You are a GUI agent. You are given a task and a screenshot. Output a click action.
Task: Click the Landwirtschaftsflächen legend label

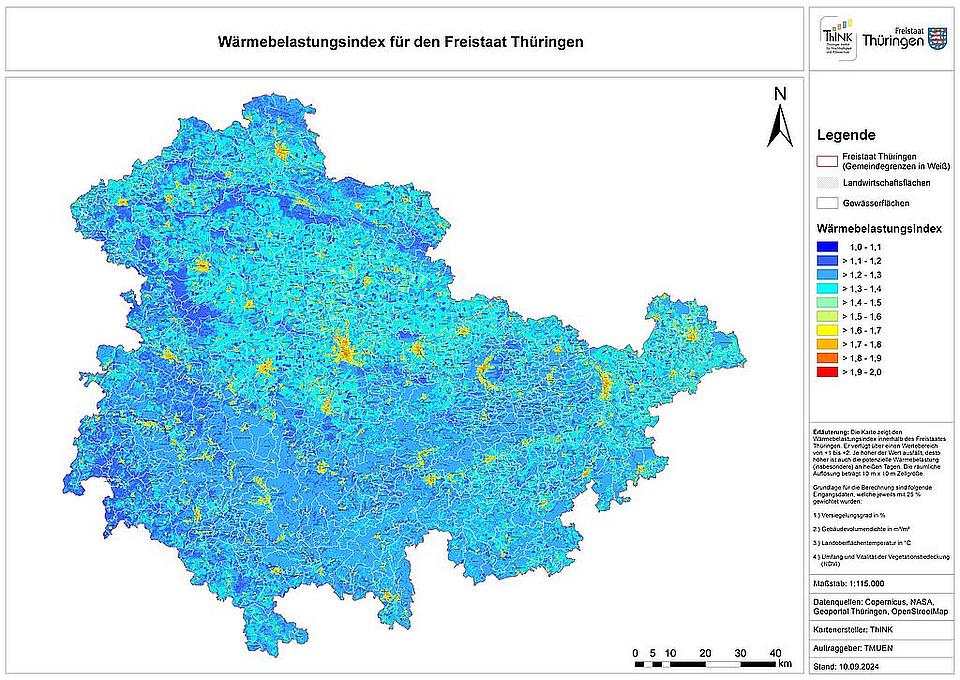click(887, 183)
